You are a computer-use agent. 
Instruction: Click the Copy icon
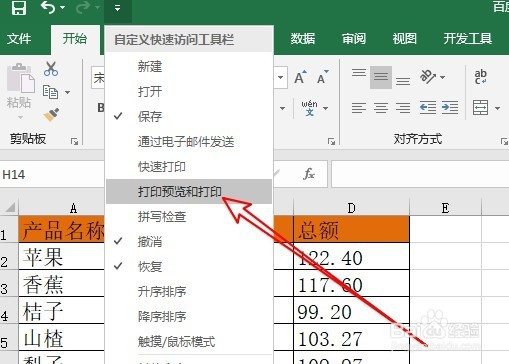pyautogui.click(x=50, y=92)
